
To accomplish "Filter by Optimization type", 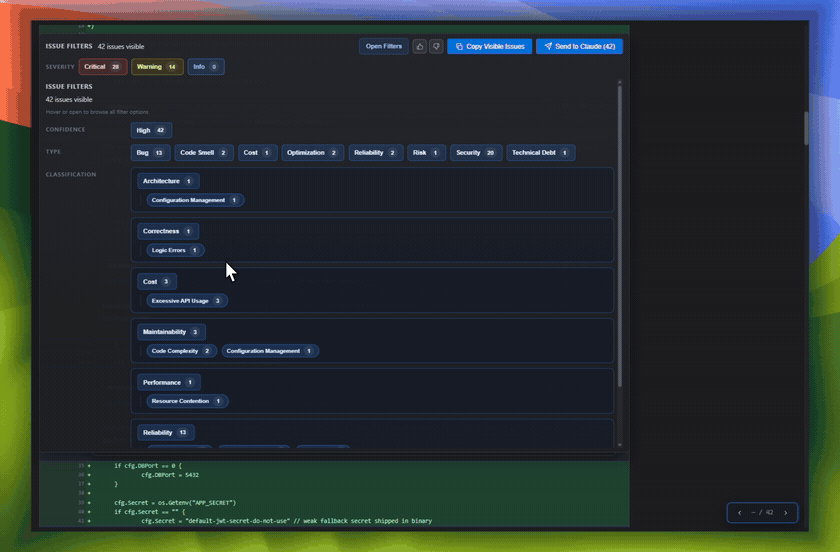I will (x=312, y=153).
